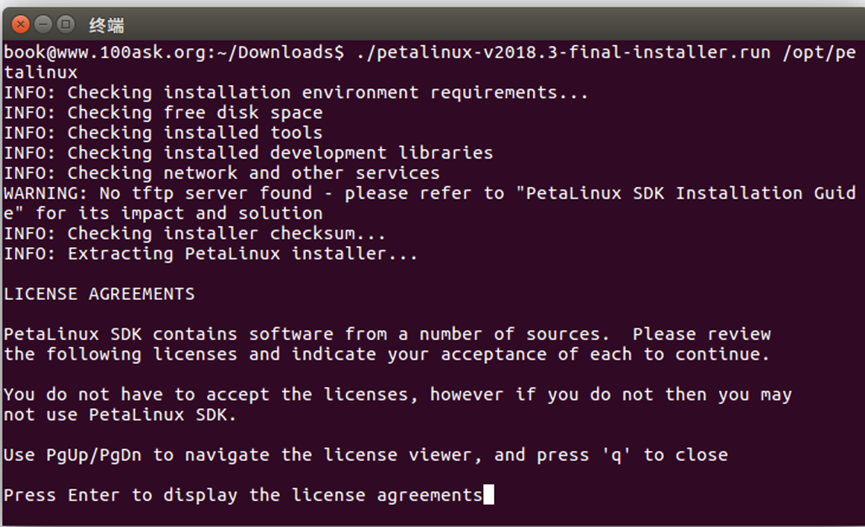Click the 终端 window title

point(106,25)
